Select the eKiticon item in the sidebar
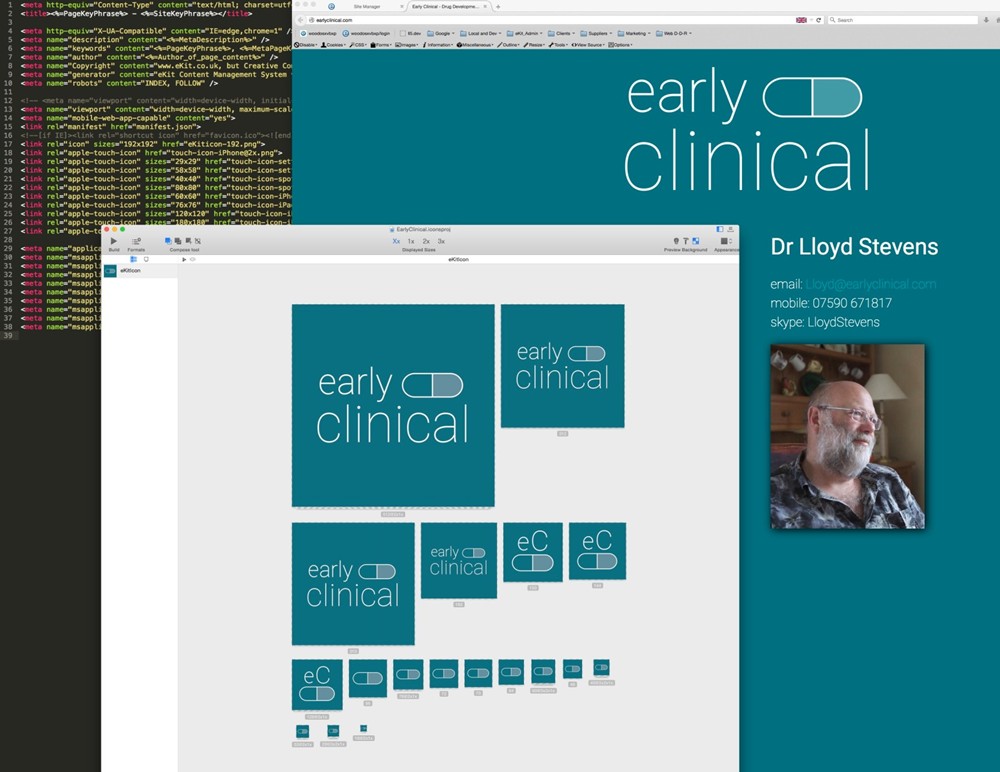The height and width of the screenshot is (772, 1000). pyautogui.click(x=140, y=271)
